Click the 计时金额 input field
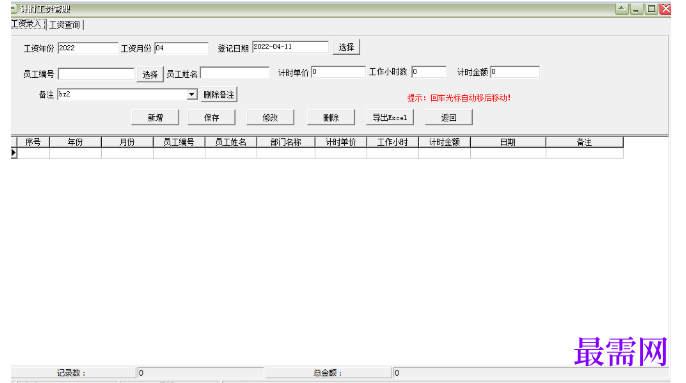Image resolution: width=686 pixels, height=383 pixels. click(x=514, y=72)
